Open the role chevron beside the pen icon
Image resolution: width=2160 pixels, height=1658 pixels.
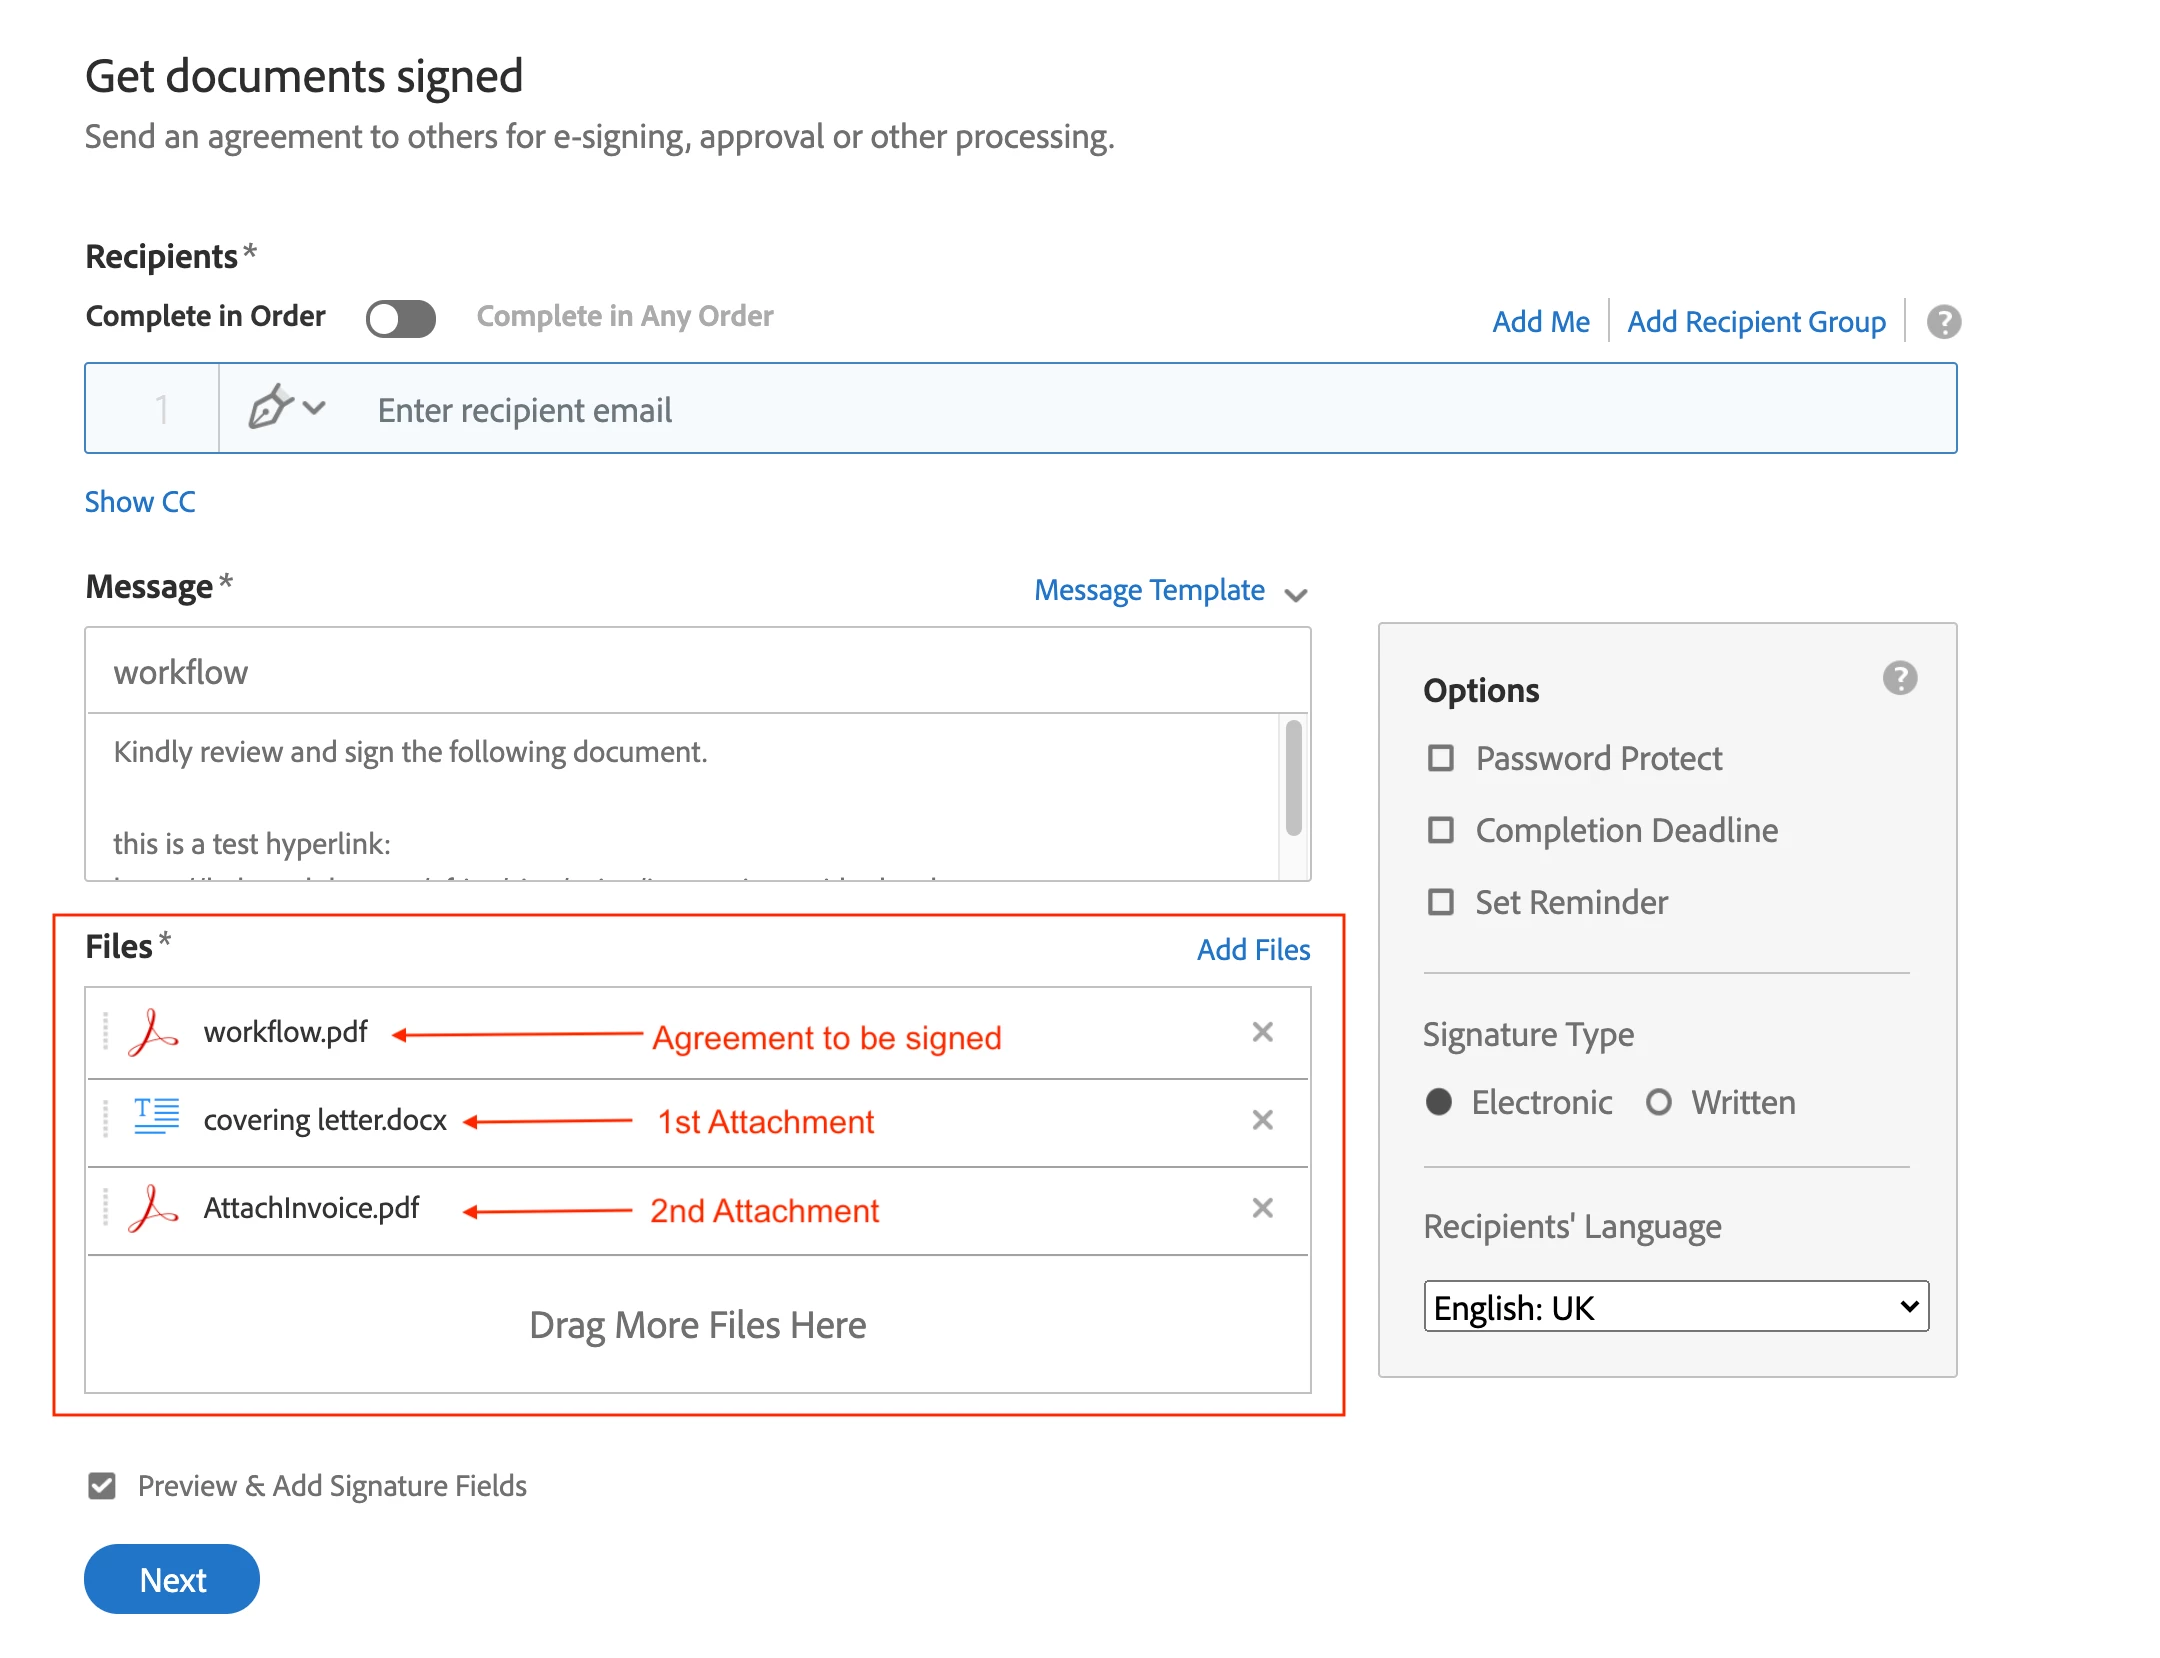314,408
